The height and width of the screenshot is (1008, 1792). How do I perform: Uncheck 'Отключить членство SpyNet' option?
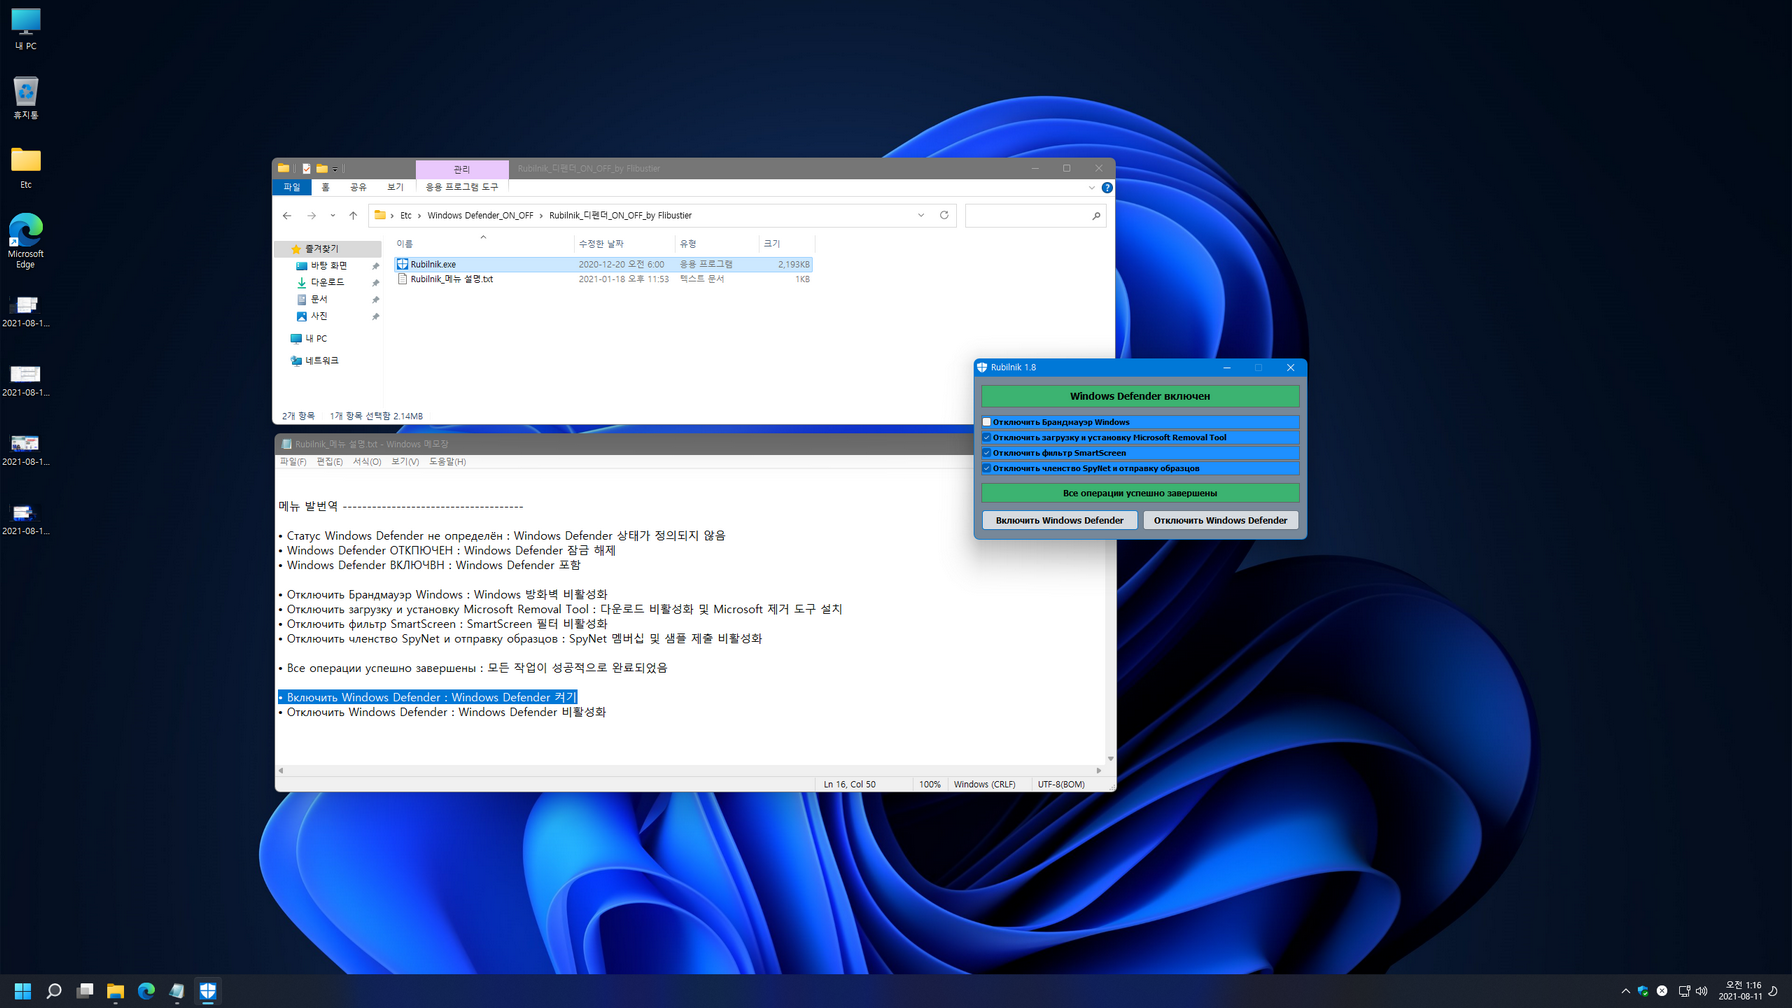(986, 468)
